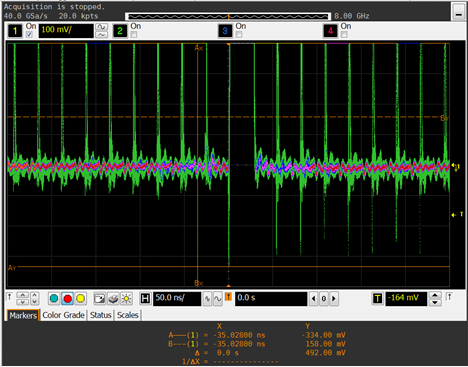
Task: Click the 20.0 kpts memory depth readout
Action: (78, 16)
